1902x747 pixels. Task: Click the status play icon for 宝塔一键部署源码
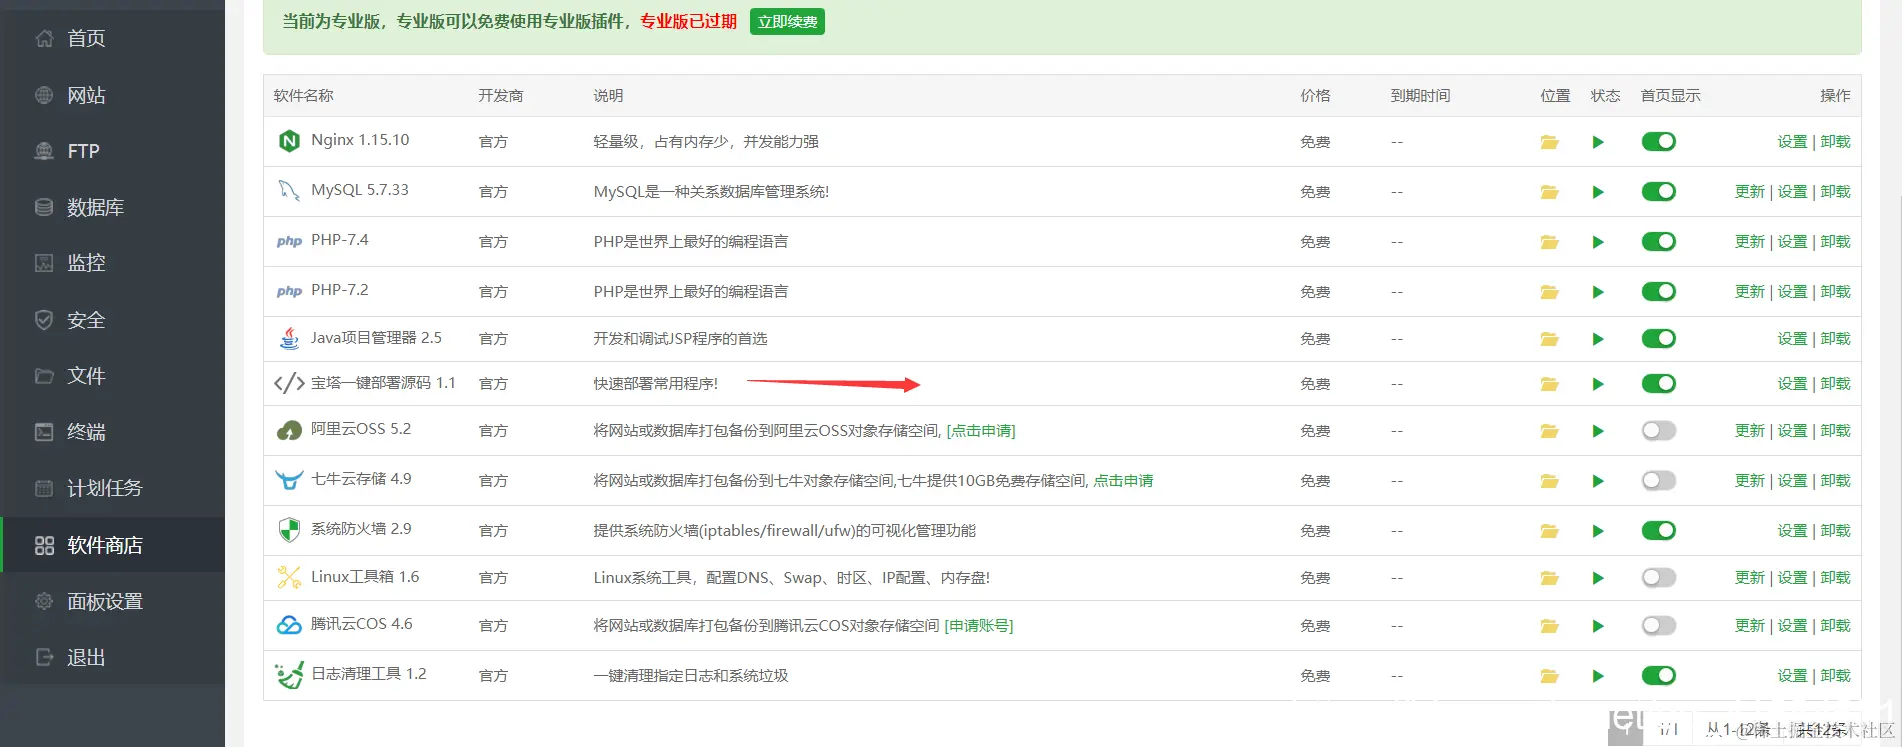[x=1598, y=384]
